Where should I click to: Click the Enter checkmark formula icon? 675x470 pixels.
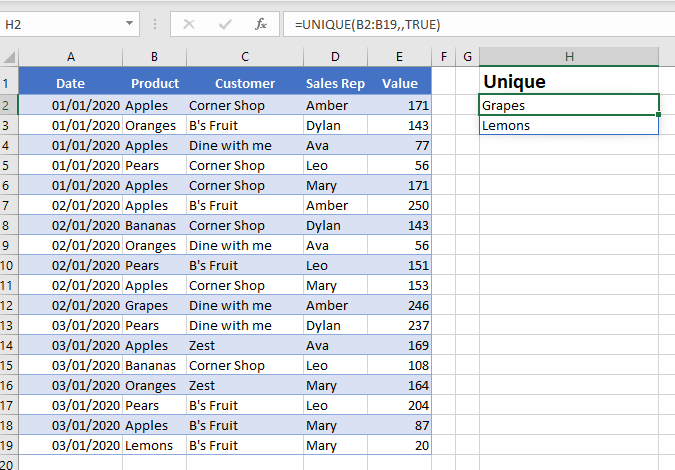[x=225, y=24]
